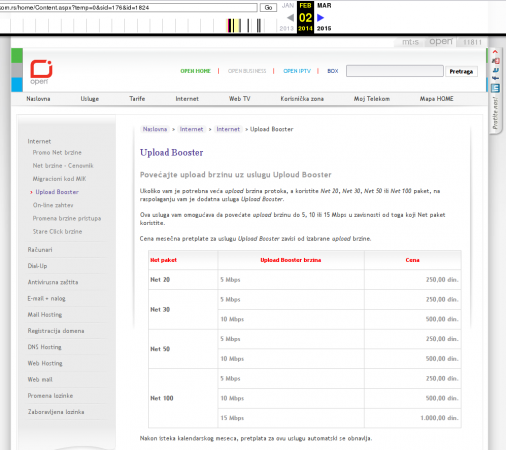Open Promena brzine pristupa sidebar item
Screen dimensions: 506x450
coord(67,218)
